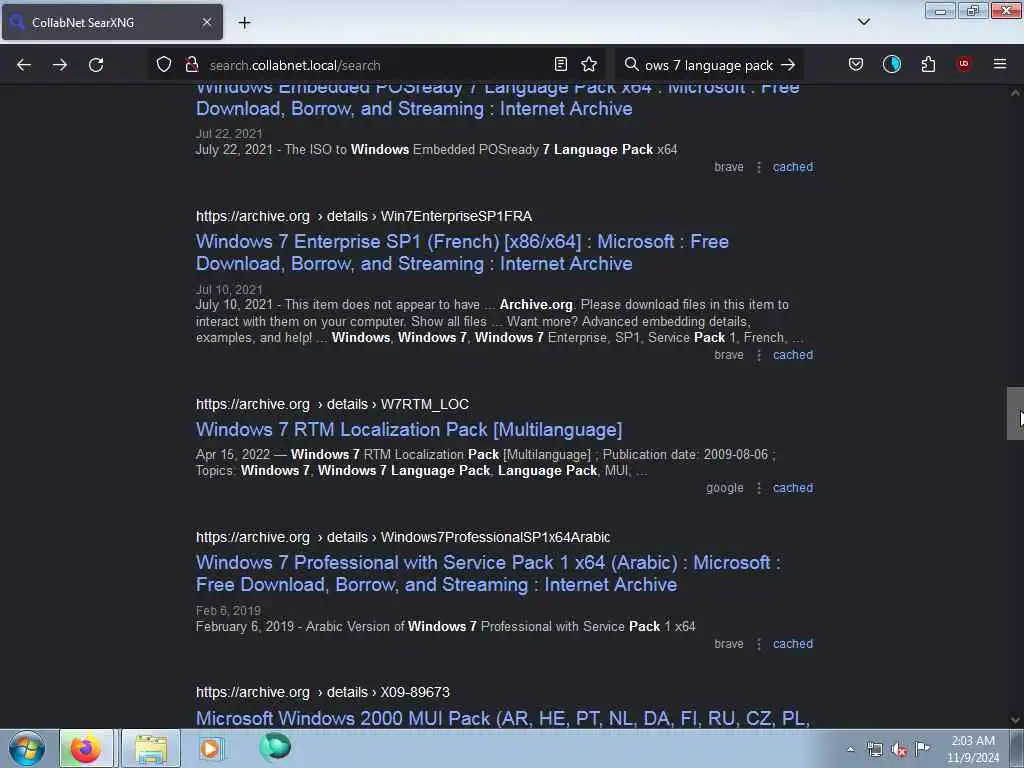Show hidden system tray icons
The image size is (1024, 768).
pyautogui.click(x=850, y=750)
